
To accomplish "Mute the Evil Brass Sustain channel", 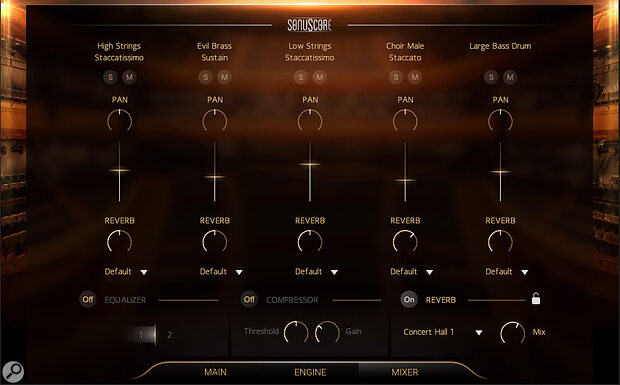I will [x=225, y=77].
